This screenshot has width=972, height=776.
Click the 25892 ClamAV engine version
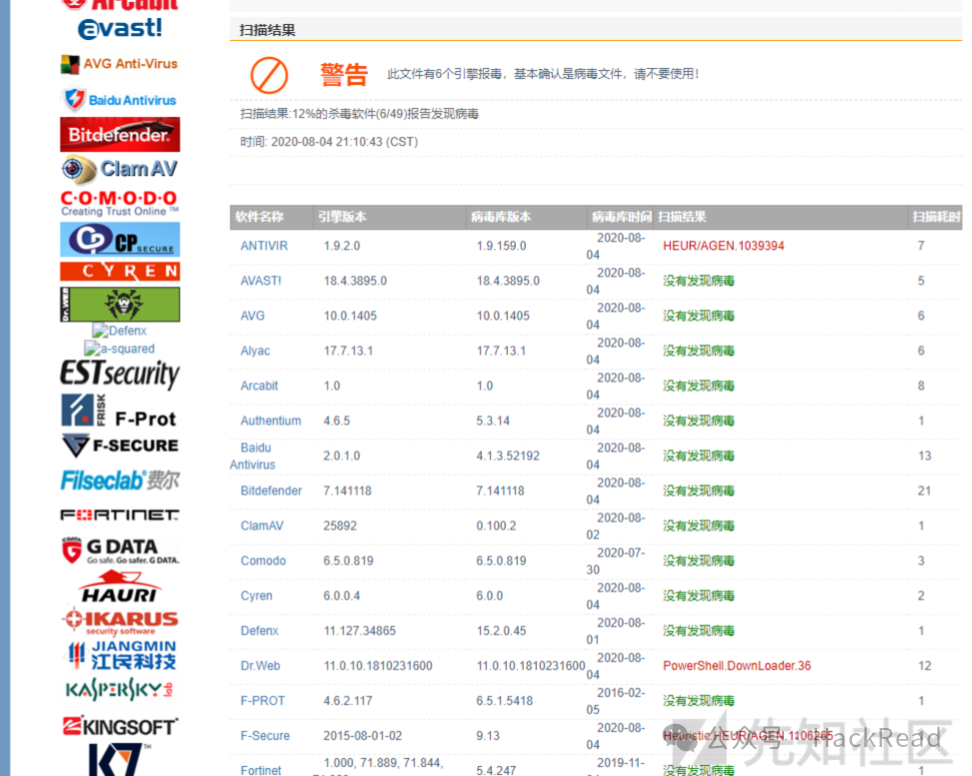[x=340, y=526]
